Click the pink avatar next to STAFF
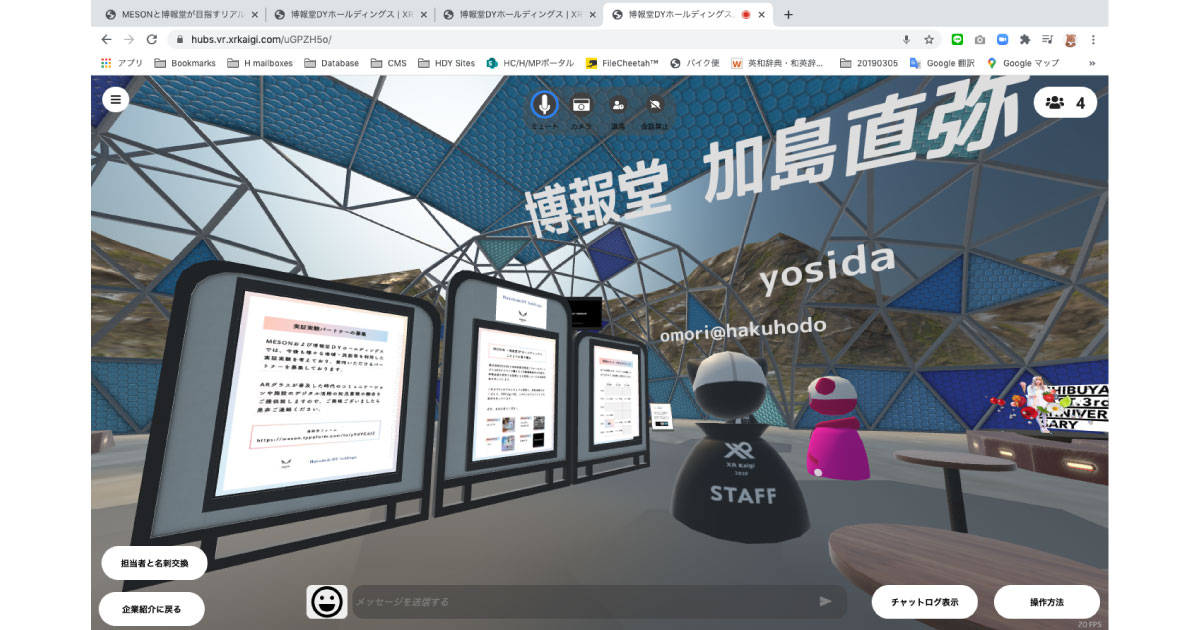 pos(836,427)
